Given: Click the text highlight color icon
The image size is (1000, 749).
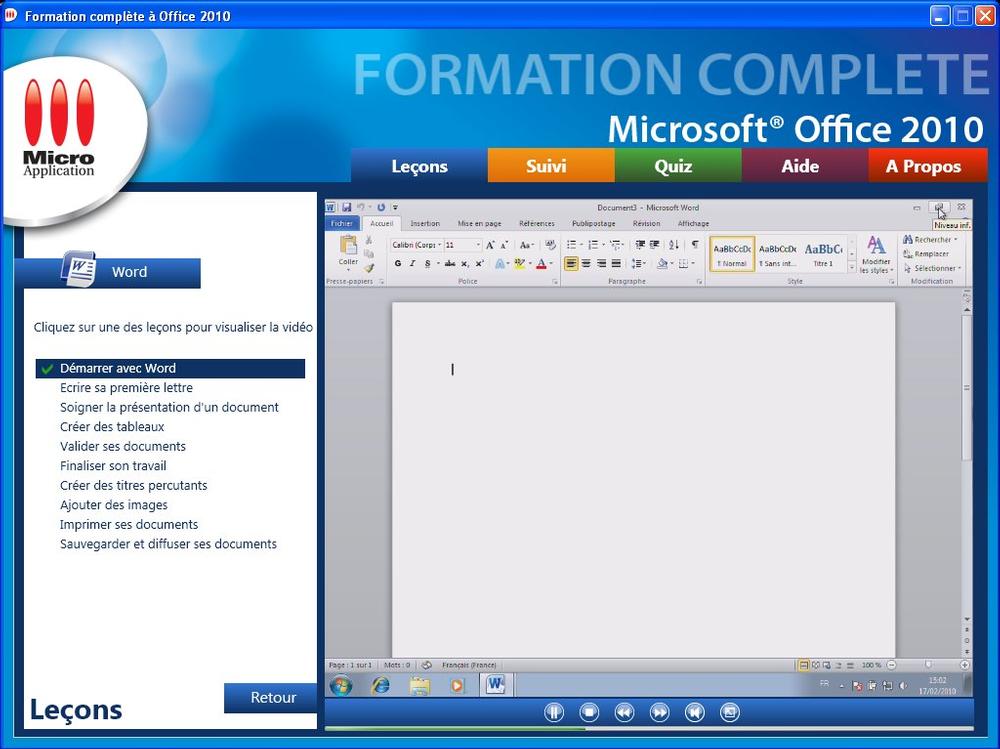Looking at the screenshot, I should click(x=520, y=263).
